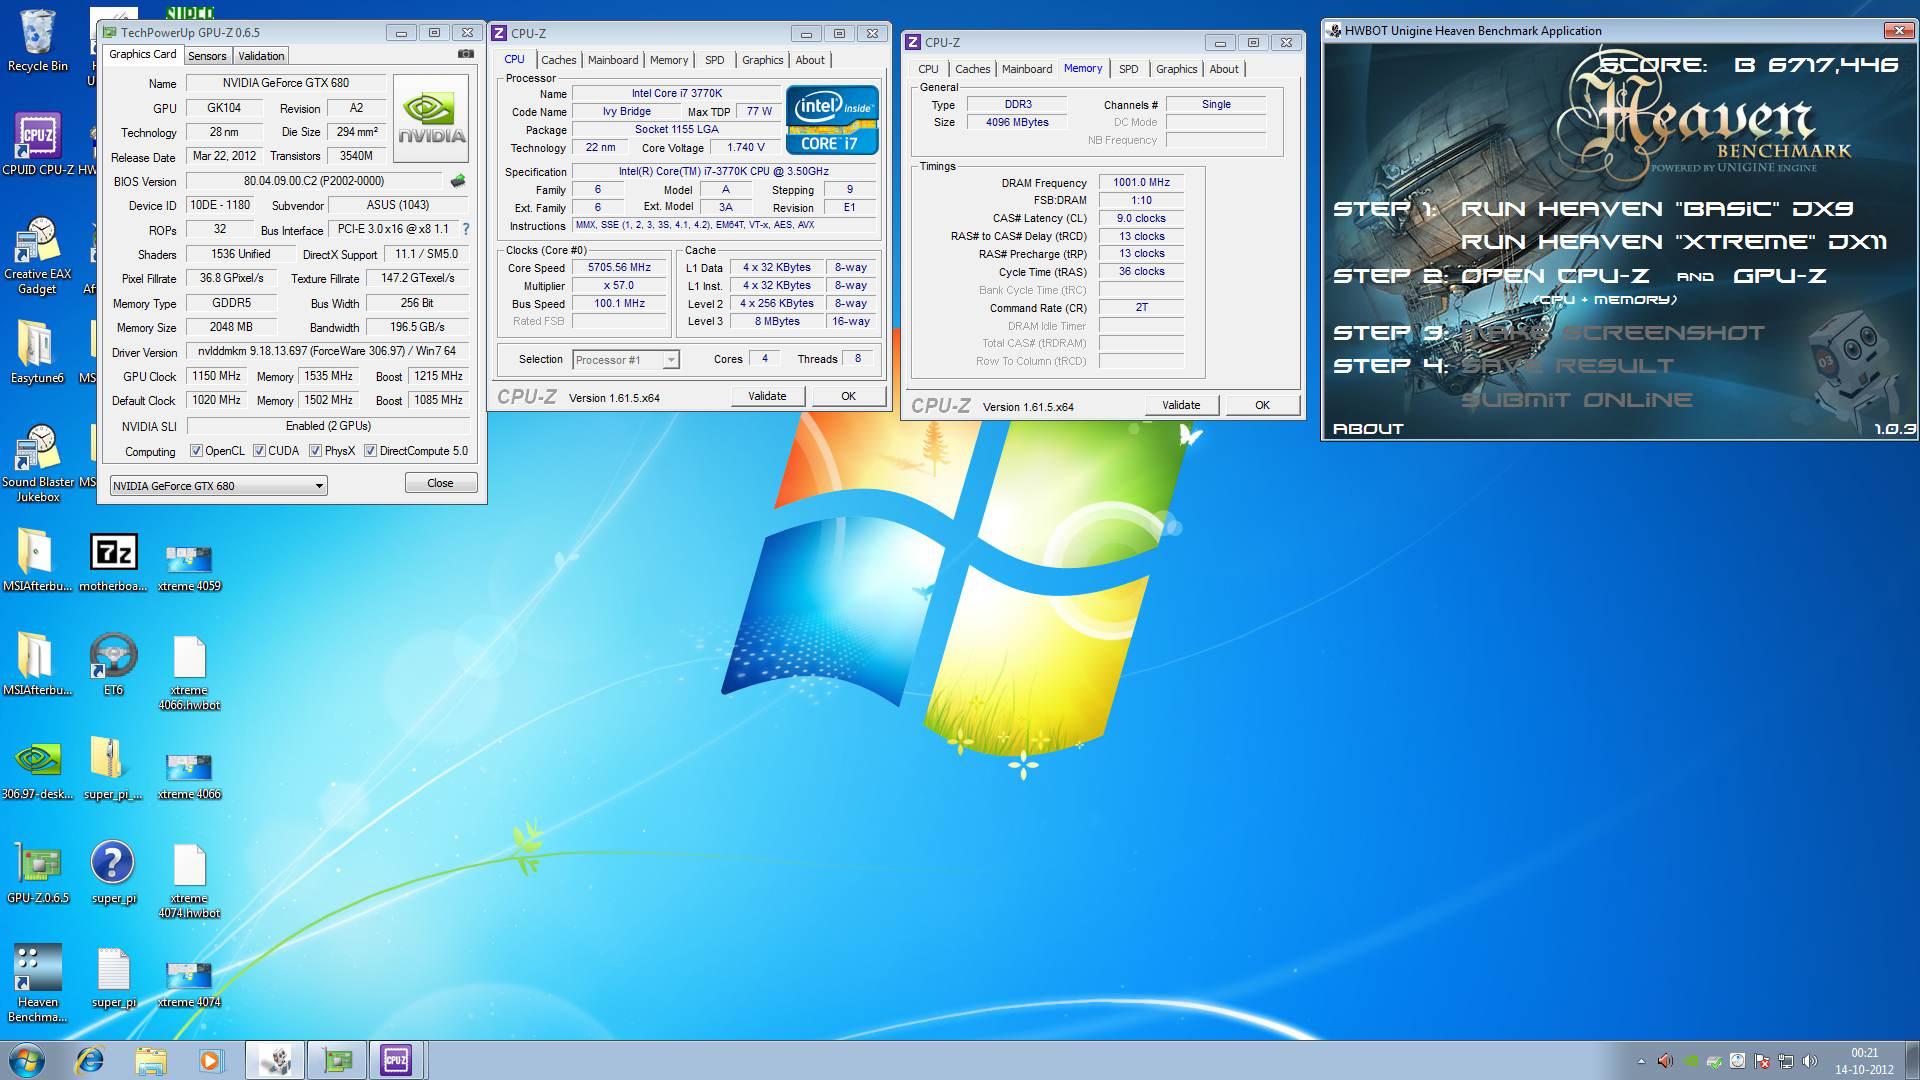
Task: Open the About tab in the CPU-Z CPU window
Action: point(810,60)
